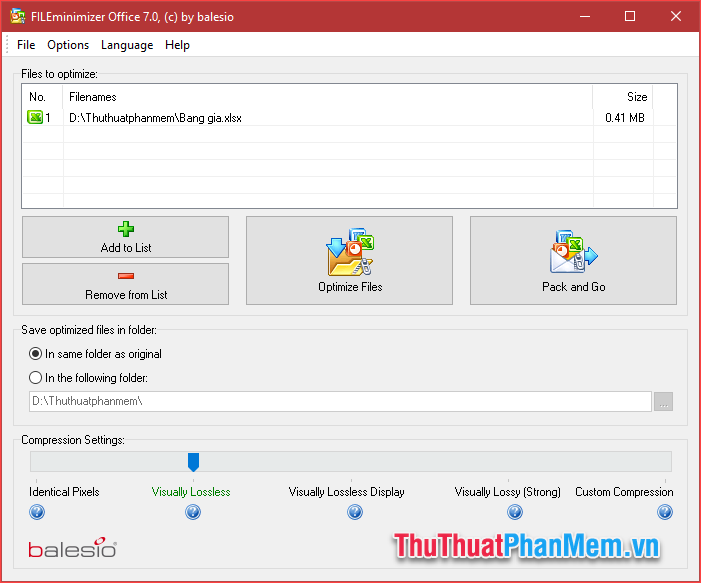Open help for Identical Pixels setting

(37, 512)
